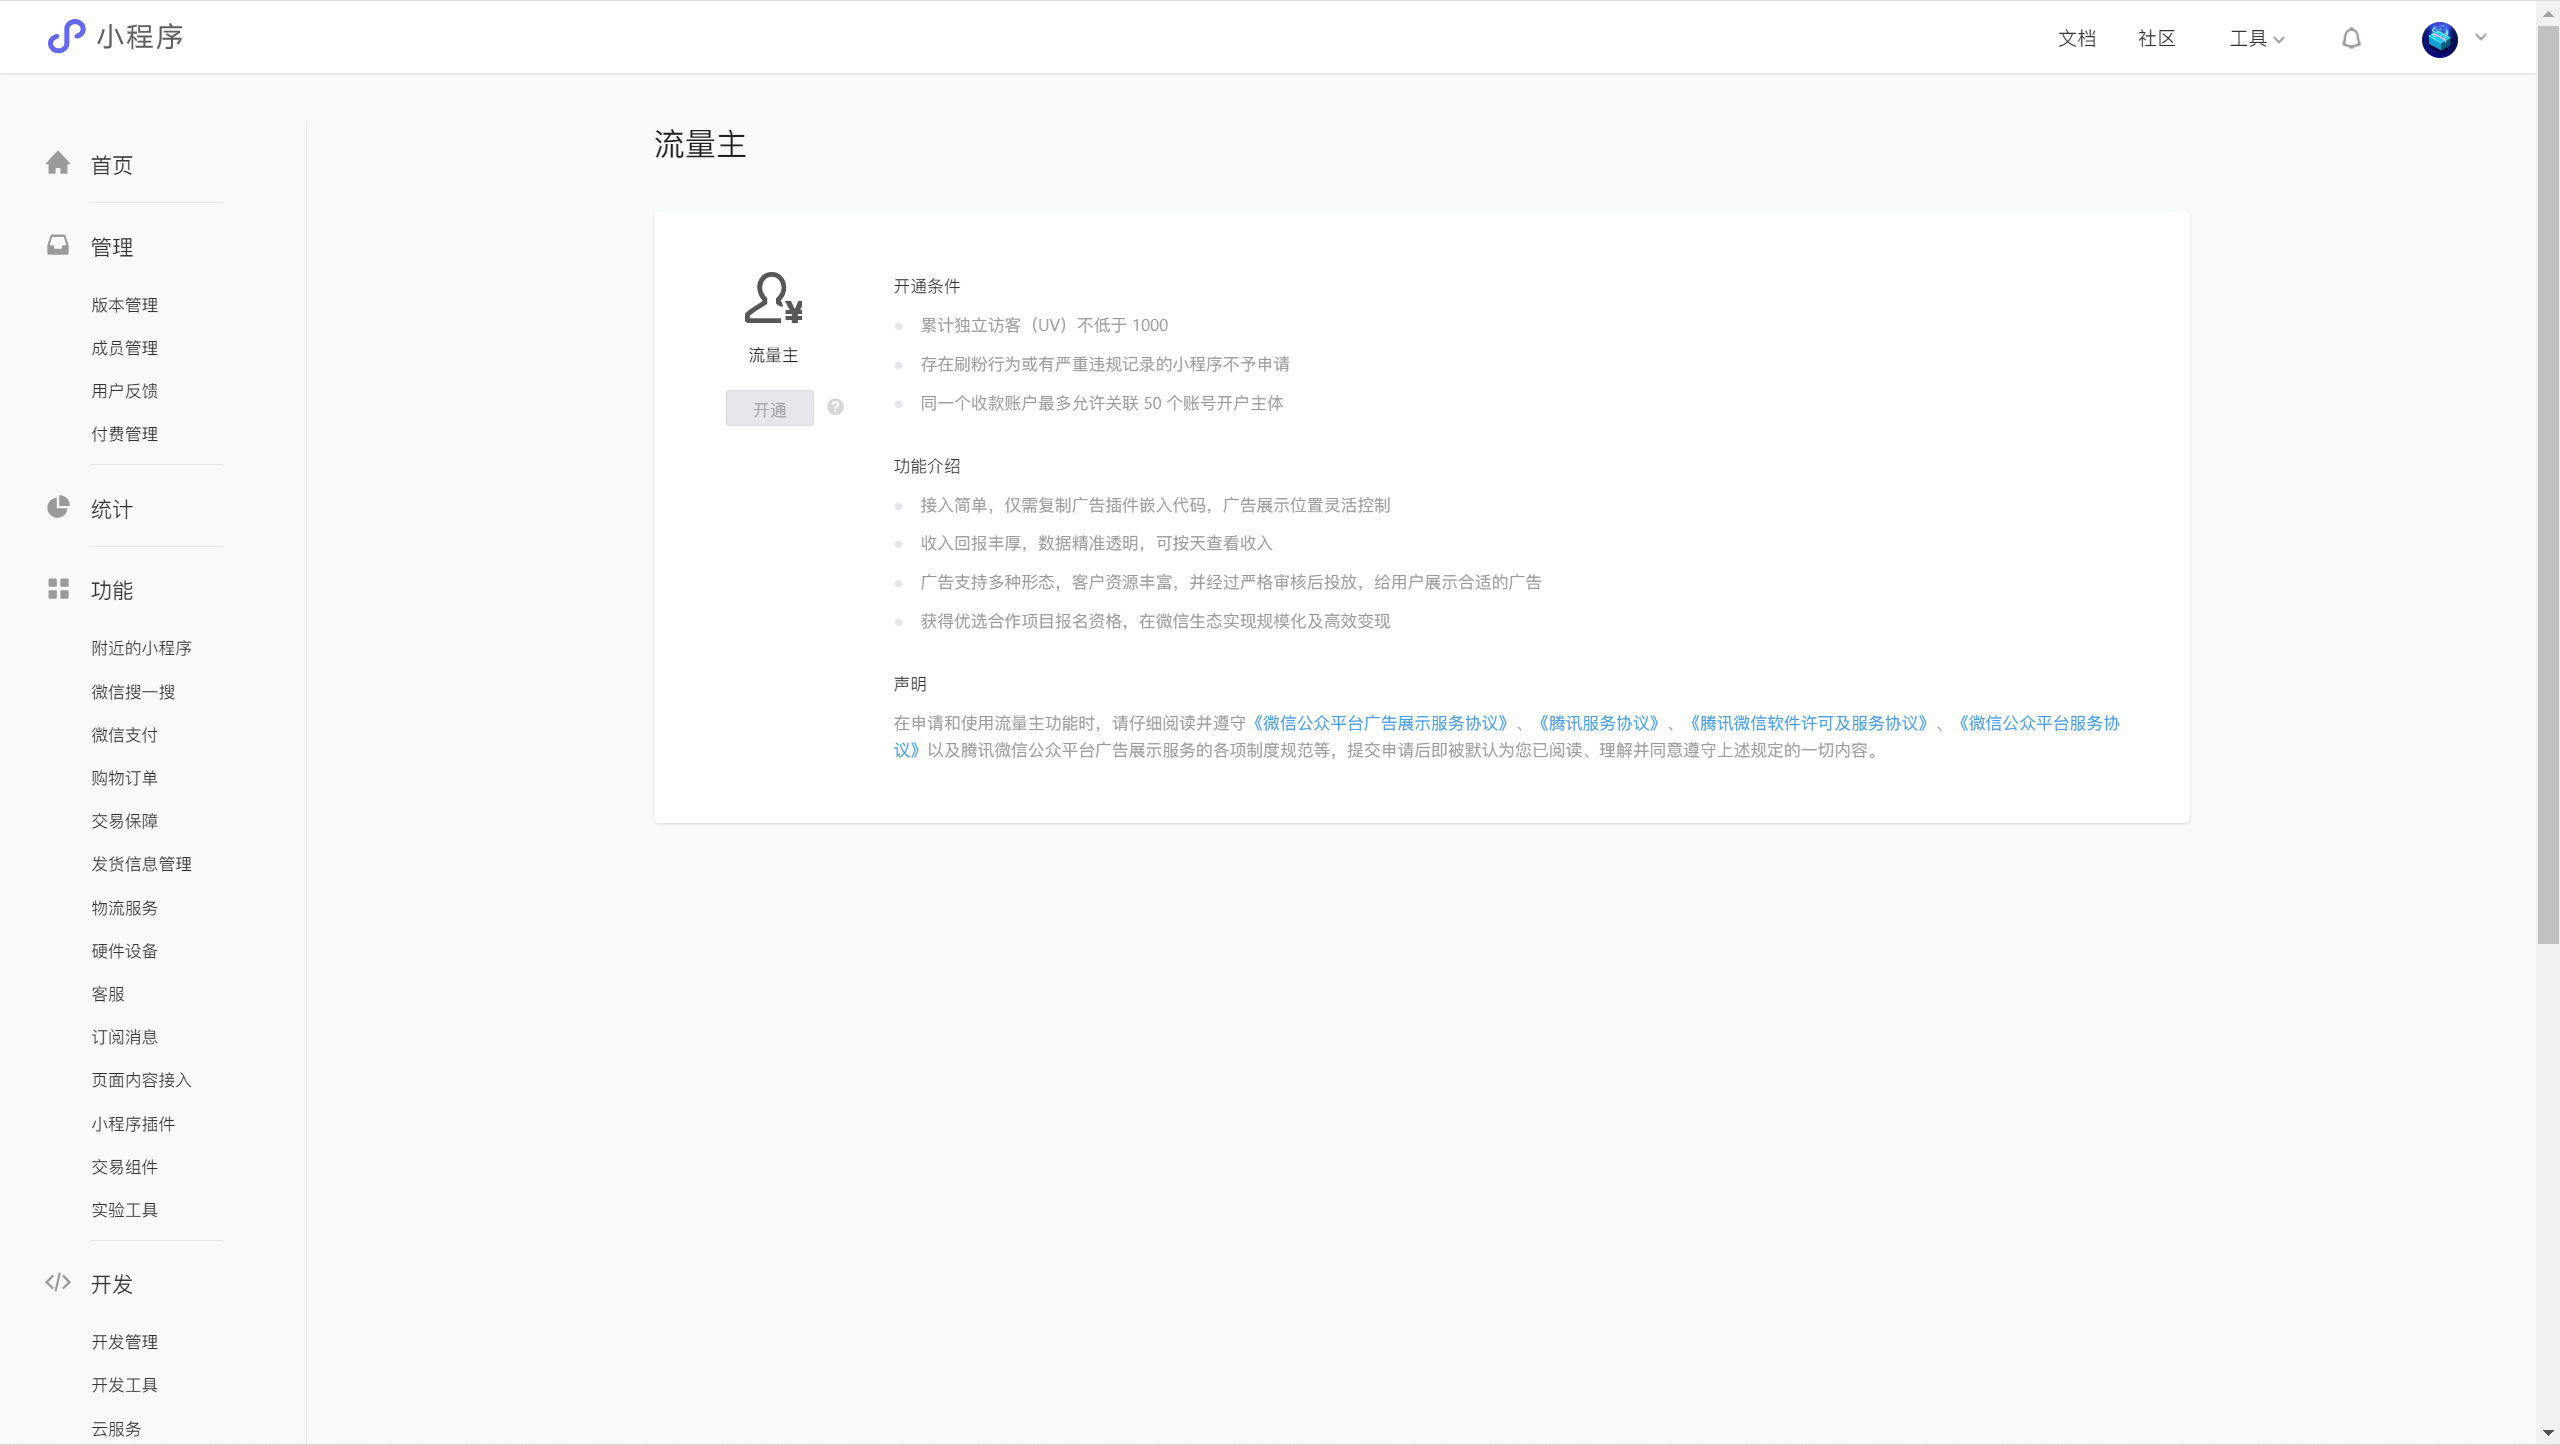Click the question mark help icon
Viewport: 2560px width, 1445px height.
click(x=835, y=407)
